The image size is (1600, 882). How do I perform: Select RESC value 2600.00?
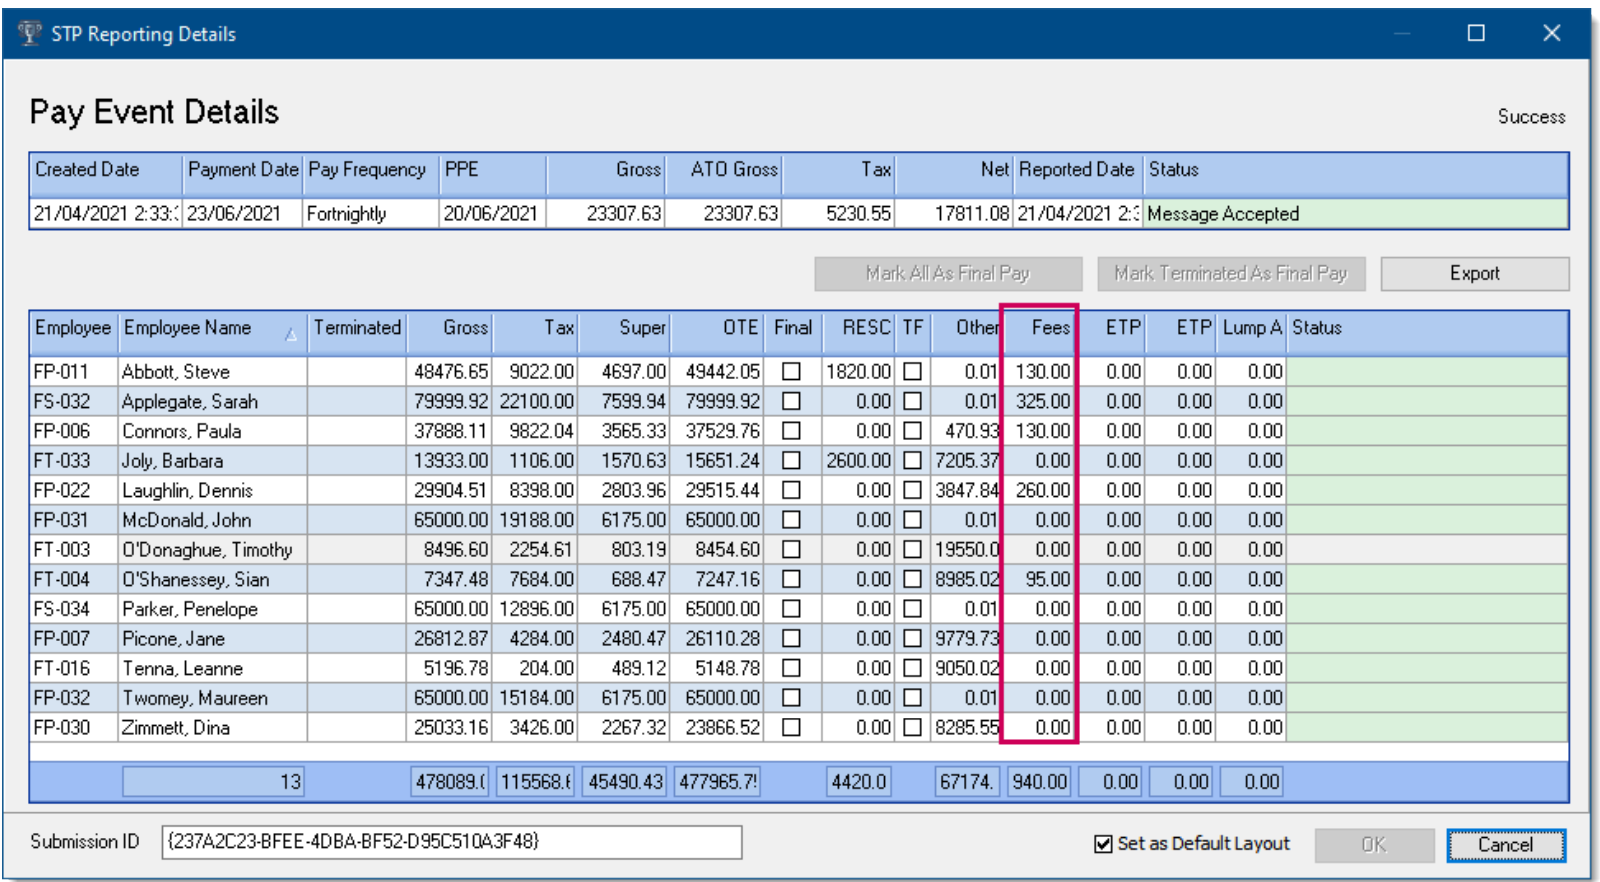point(859,461)
